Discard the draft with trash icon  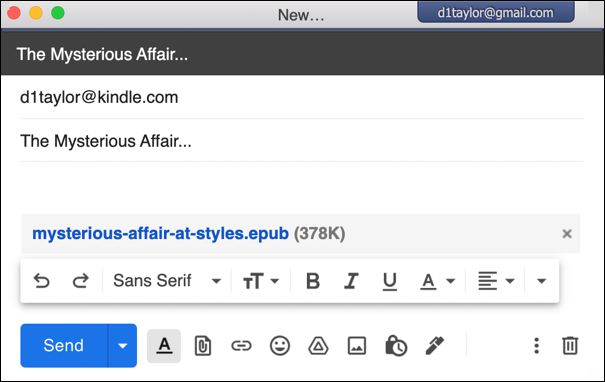tap(570, 346)
